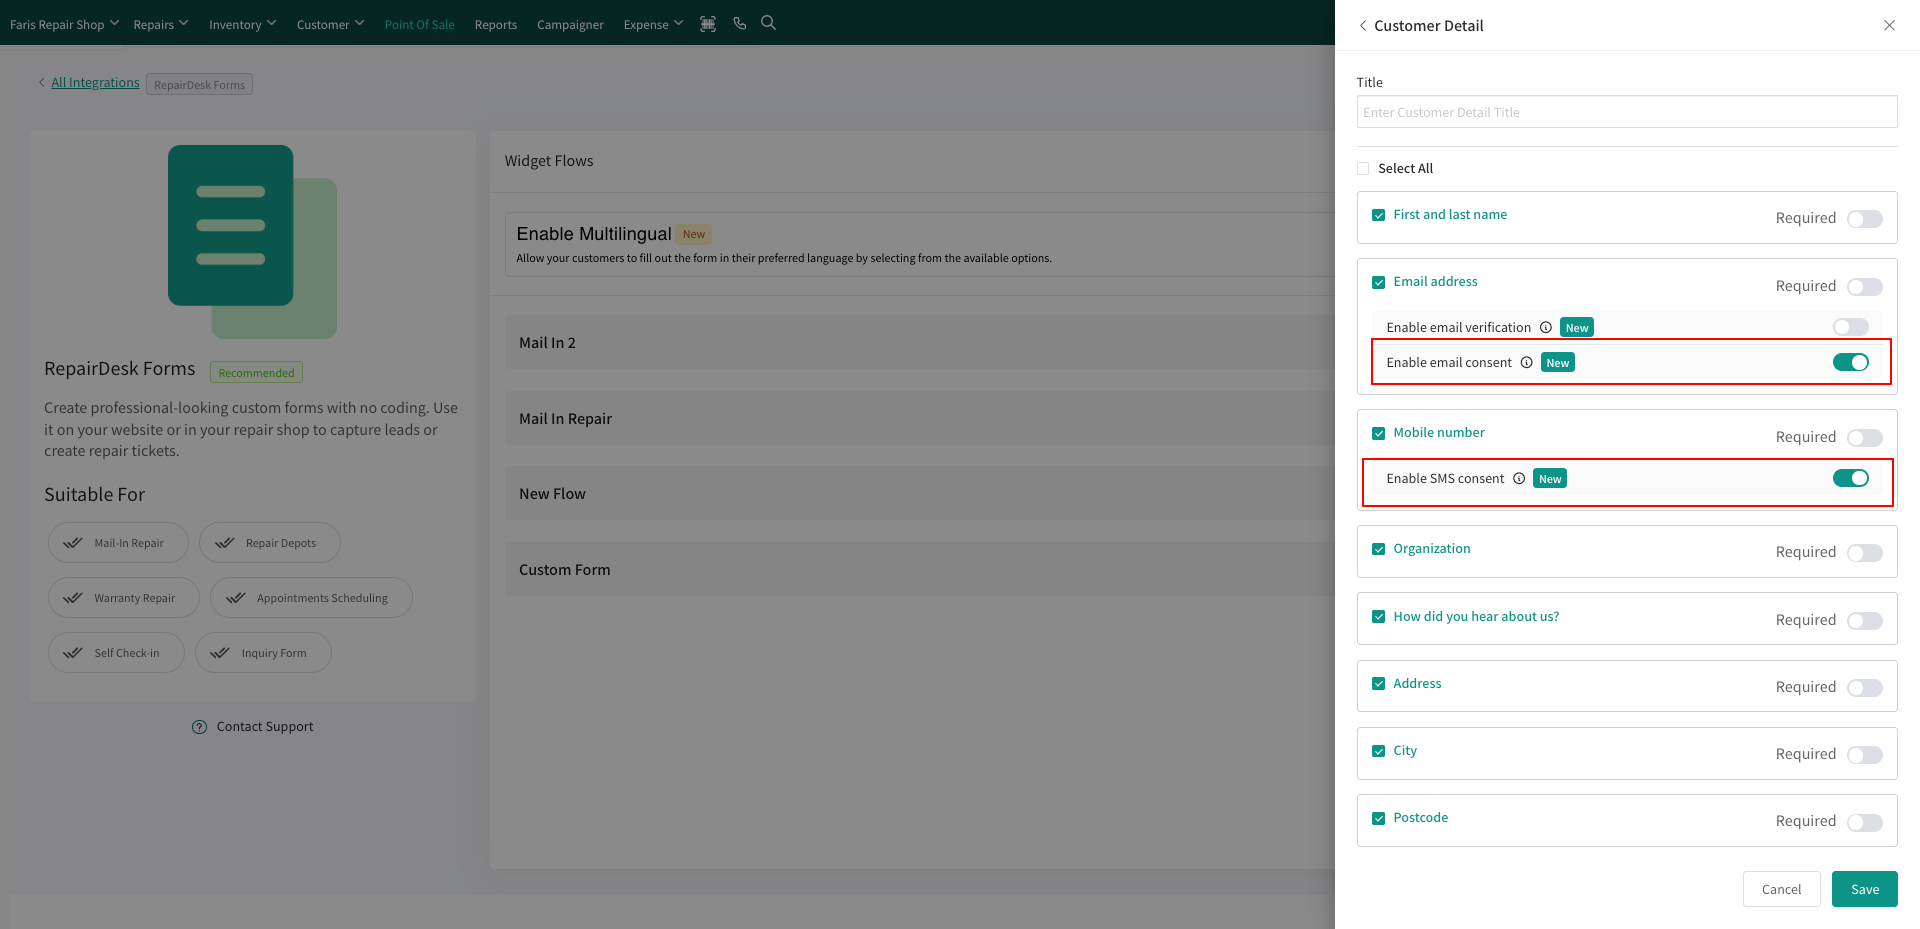Toggle Required for Address
The image size is (1920, 929).
1865,688
